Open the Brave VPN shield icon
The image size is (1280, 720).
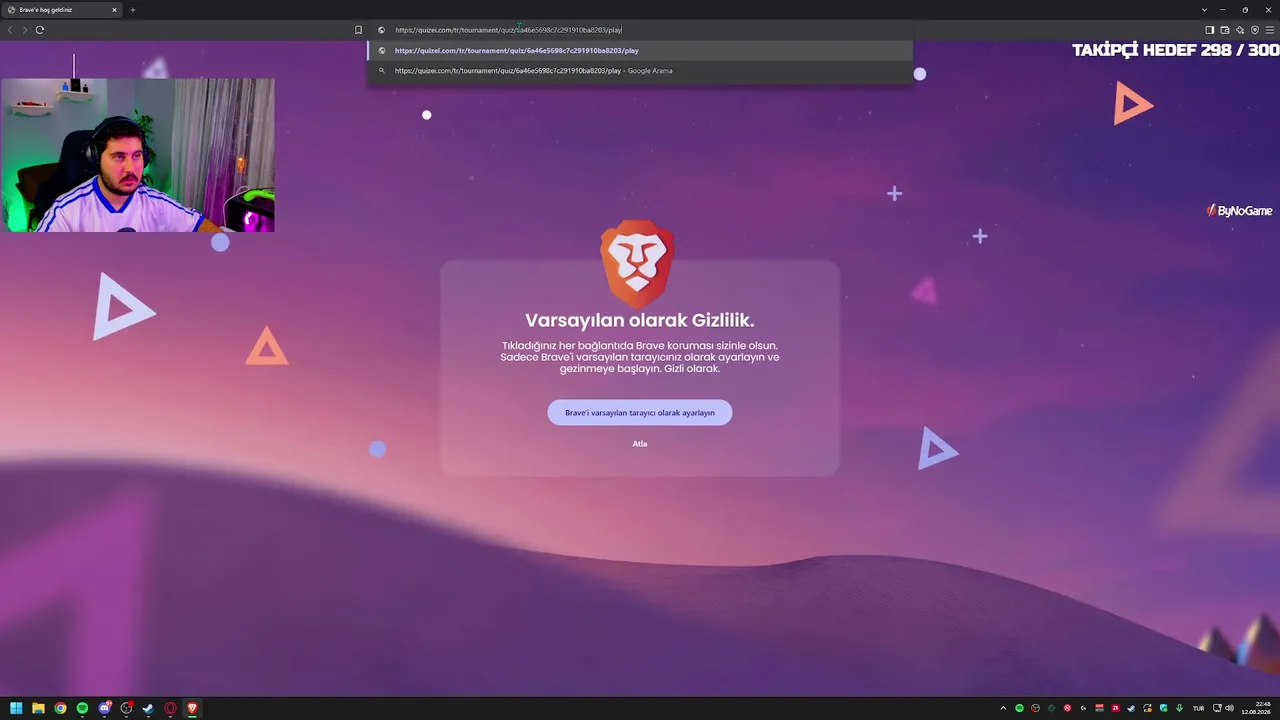(x=1255, y=30)
